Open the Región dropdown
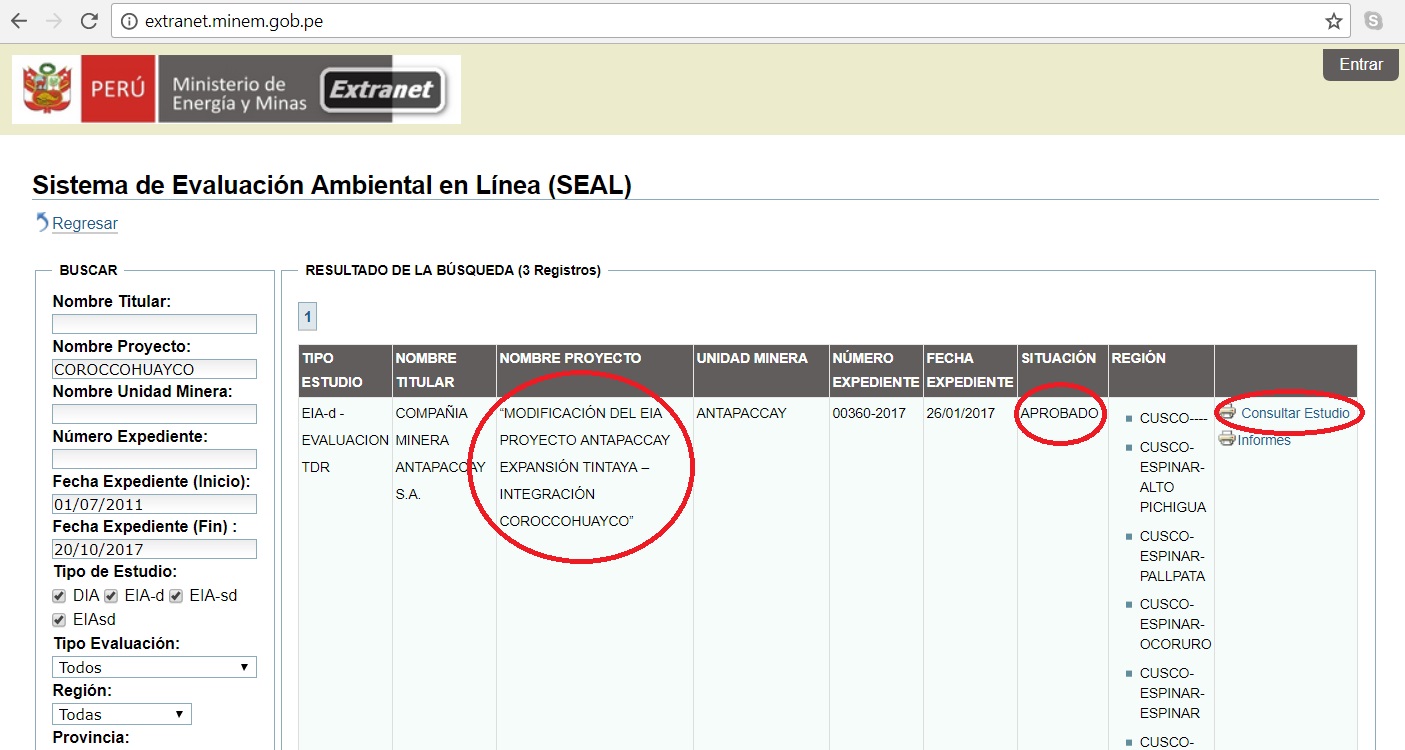 121,714
